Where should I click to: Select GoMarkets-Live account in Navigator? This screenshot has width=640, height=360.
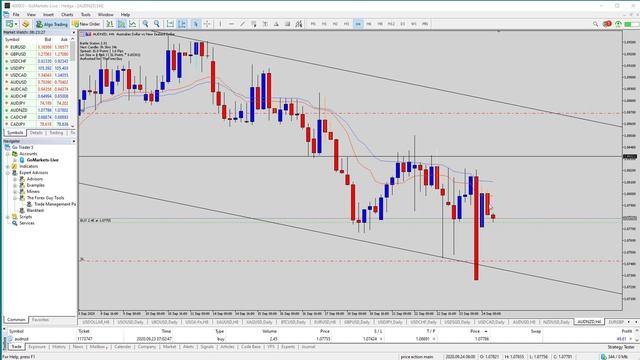(x=42, y=160)
